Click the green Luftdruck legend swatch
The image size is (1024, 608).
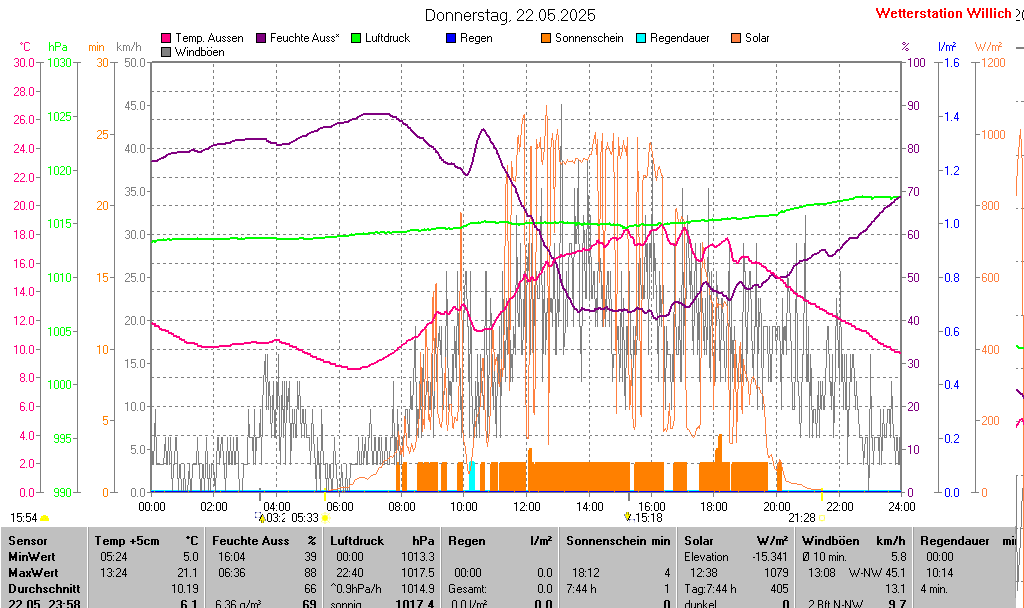pos(356,39)
